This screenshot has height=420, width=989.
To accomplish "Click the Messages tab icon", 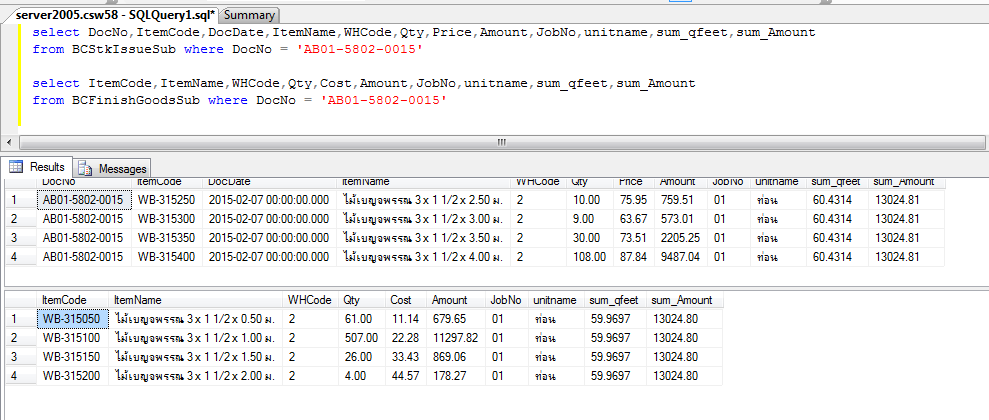I will pos(85,169).
